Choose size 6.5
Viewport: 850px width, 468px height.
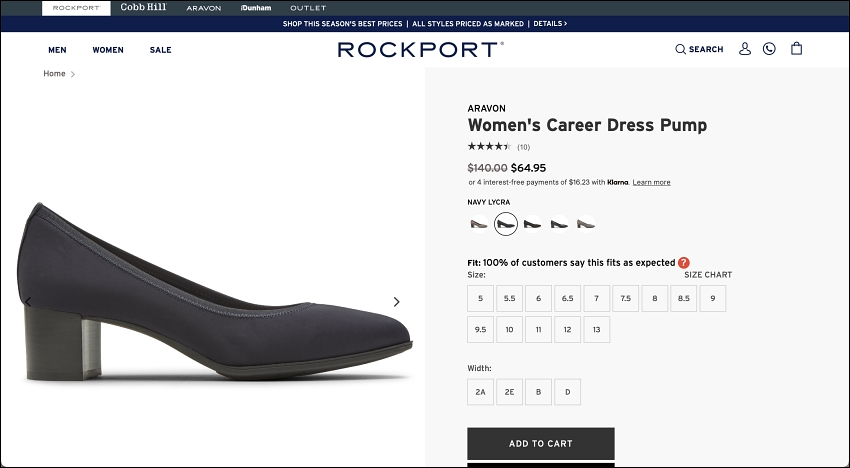567,298
